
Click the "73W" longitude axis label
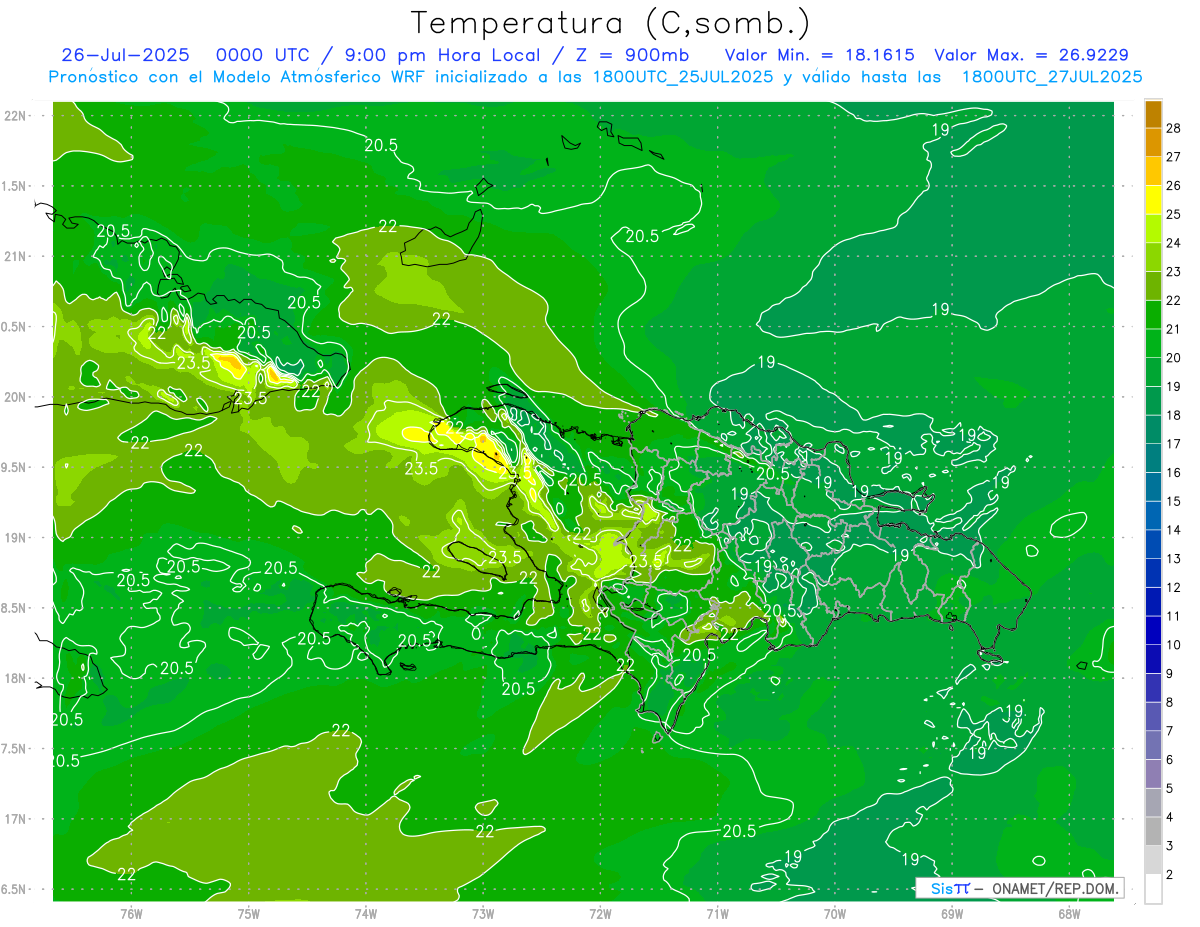click(483, 914)
